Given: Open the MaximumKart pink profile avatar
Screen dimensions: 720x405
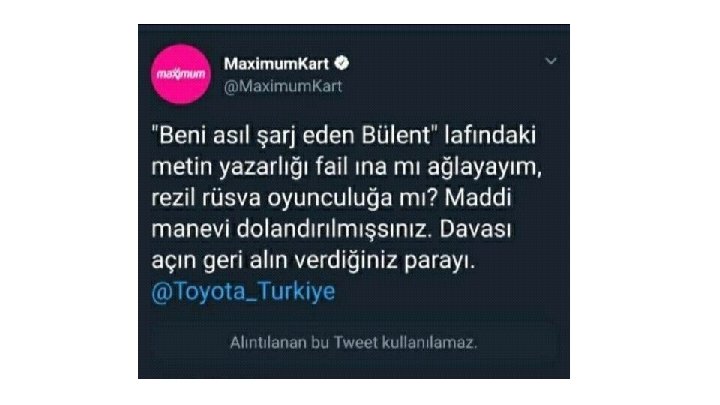Looking at the screenshot, I should (181, 74).
